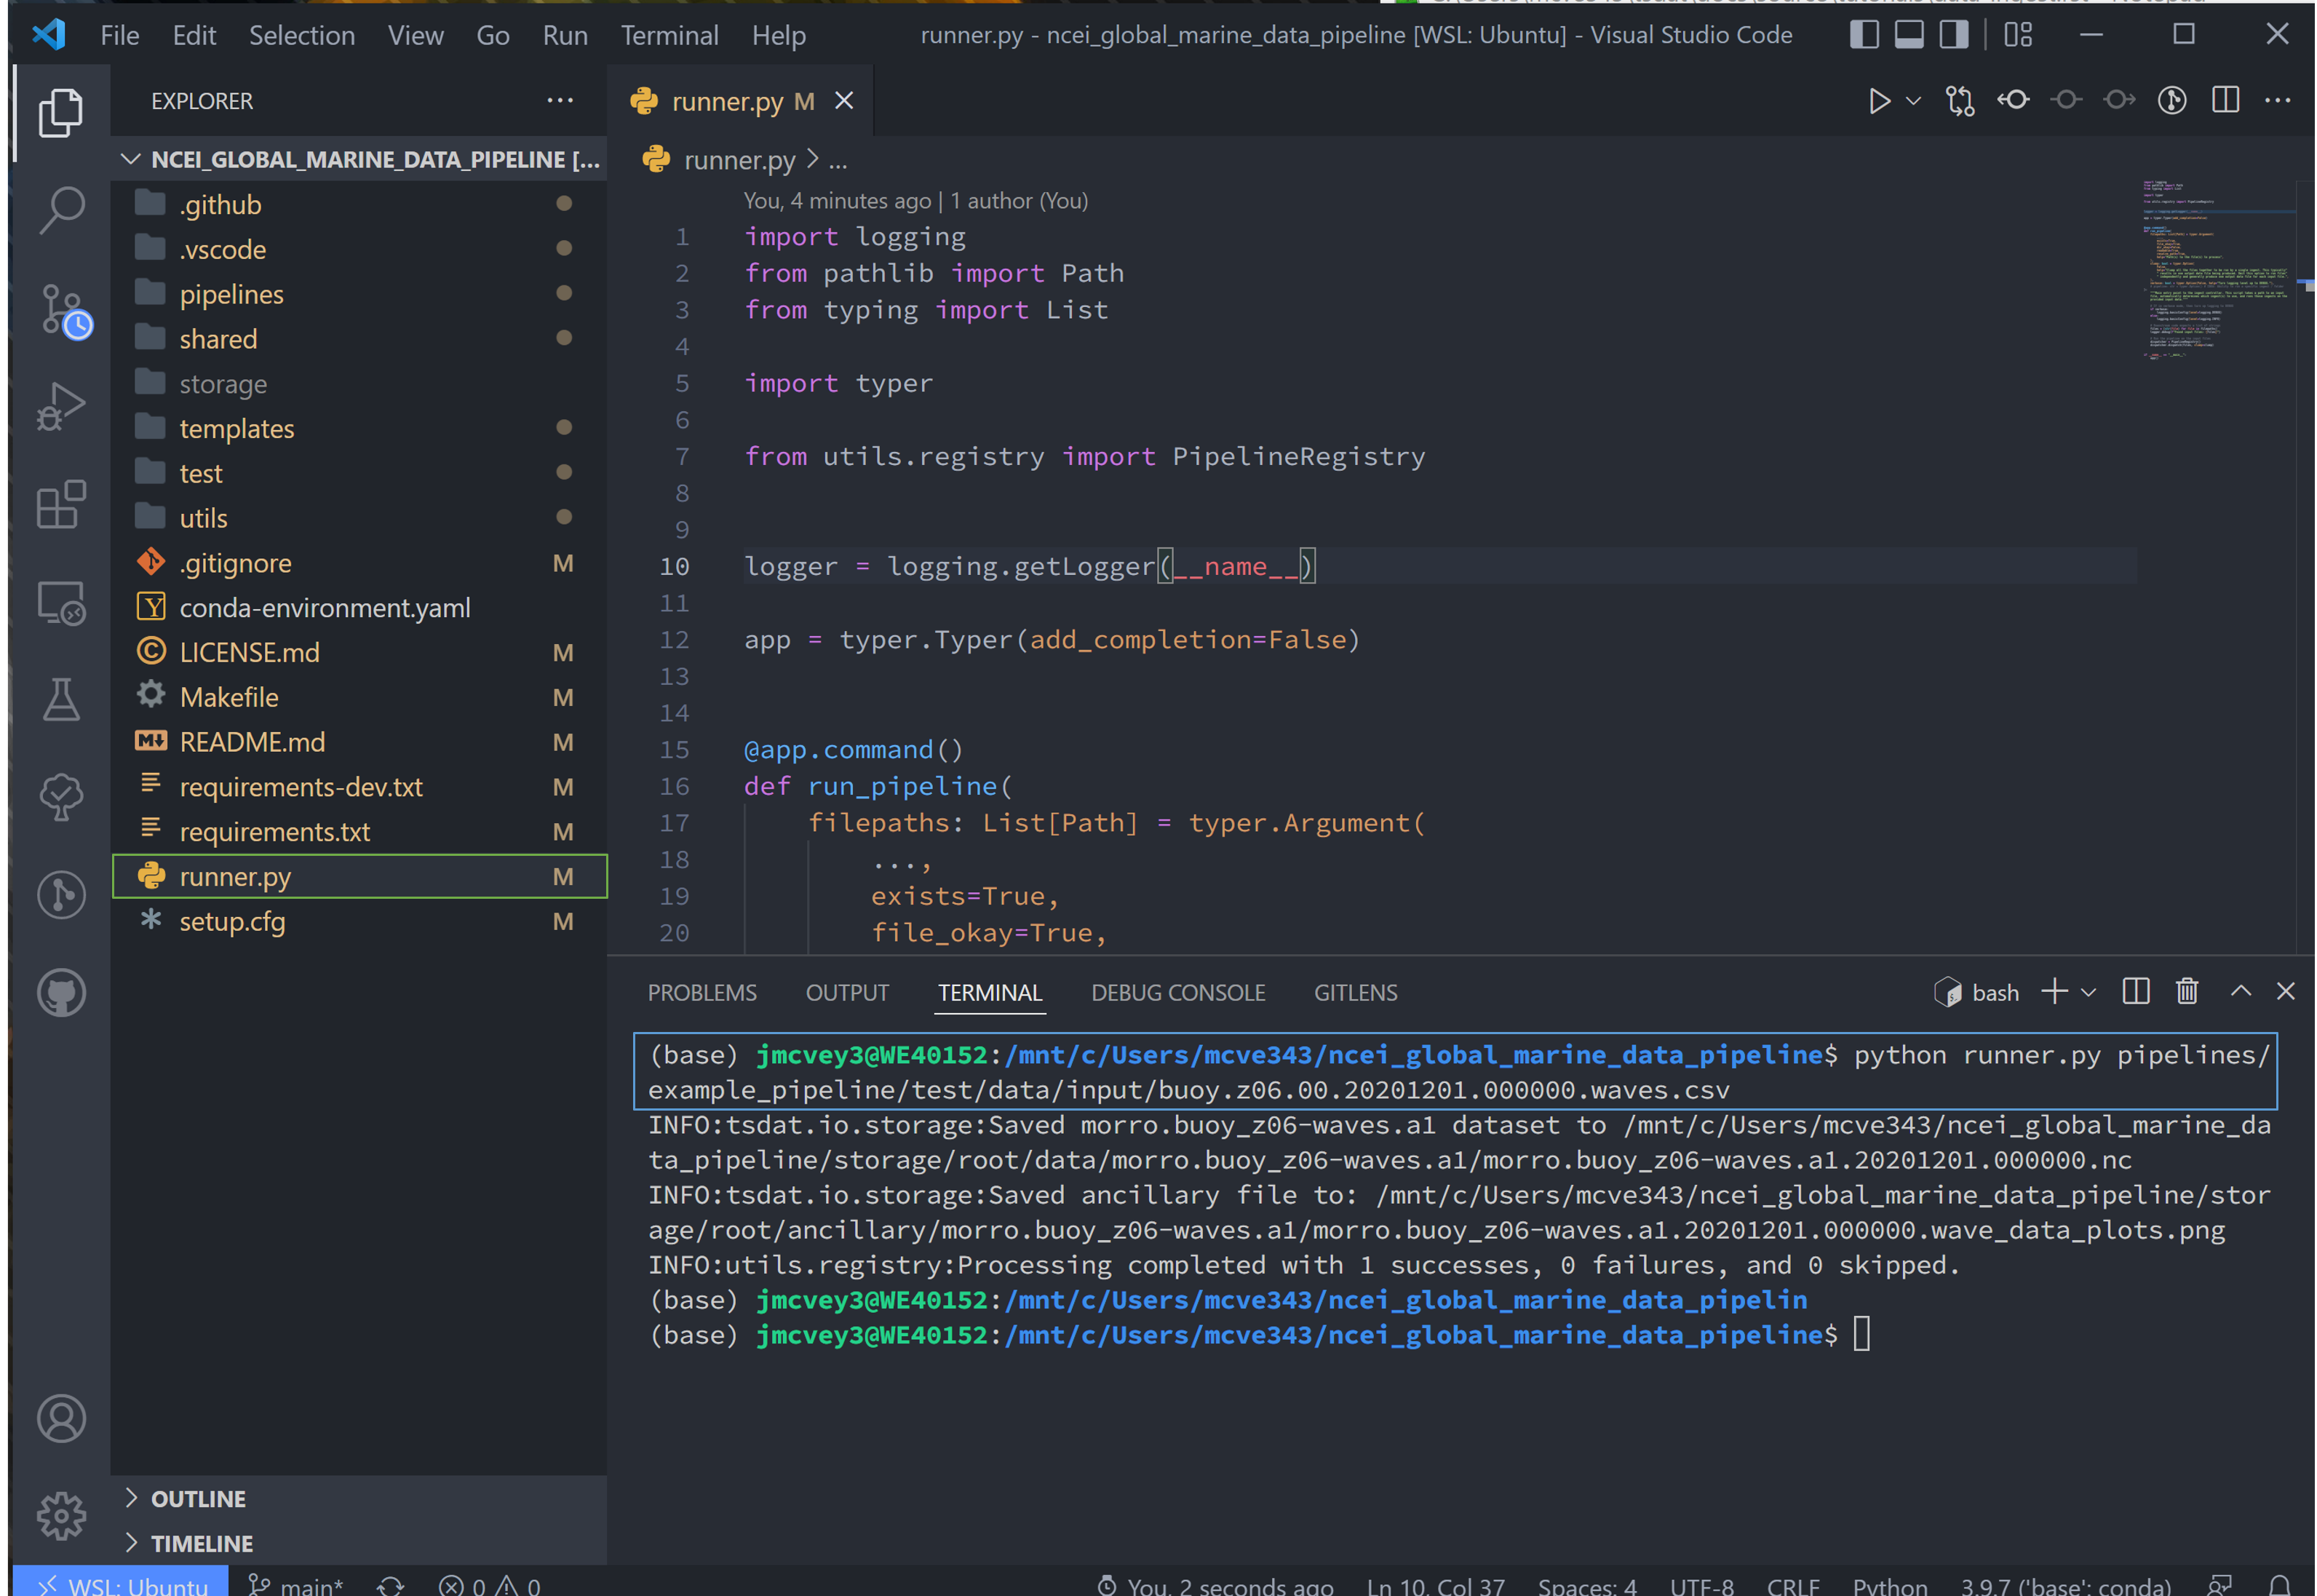Switch to the OUTPUT panel tab
2317x1596 pixels.
pos(847,992)
